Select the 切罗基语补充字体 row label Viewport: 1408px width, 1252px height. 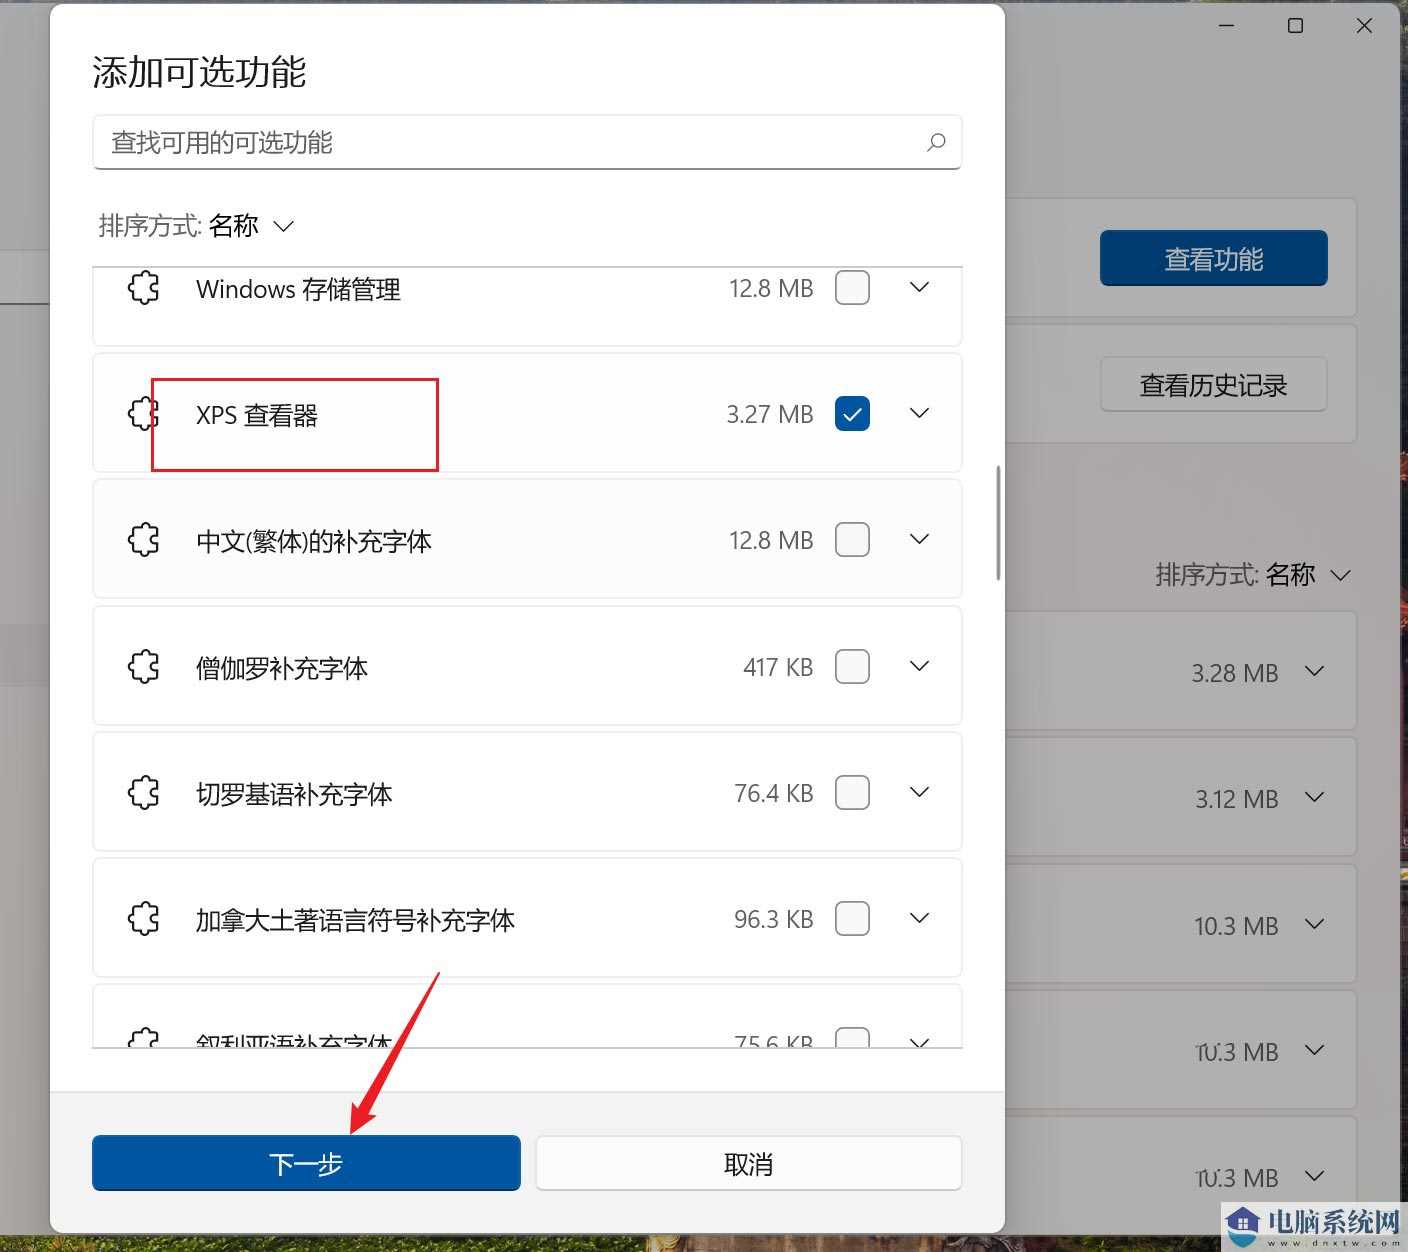[294, 794]
